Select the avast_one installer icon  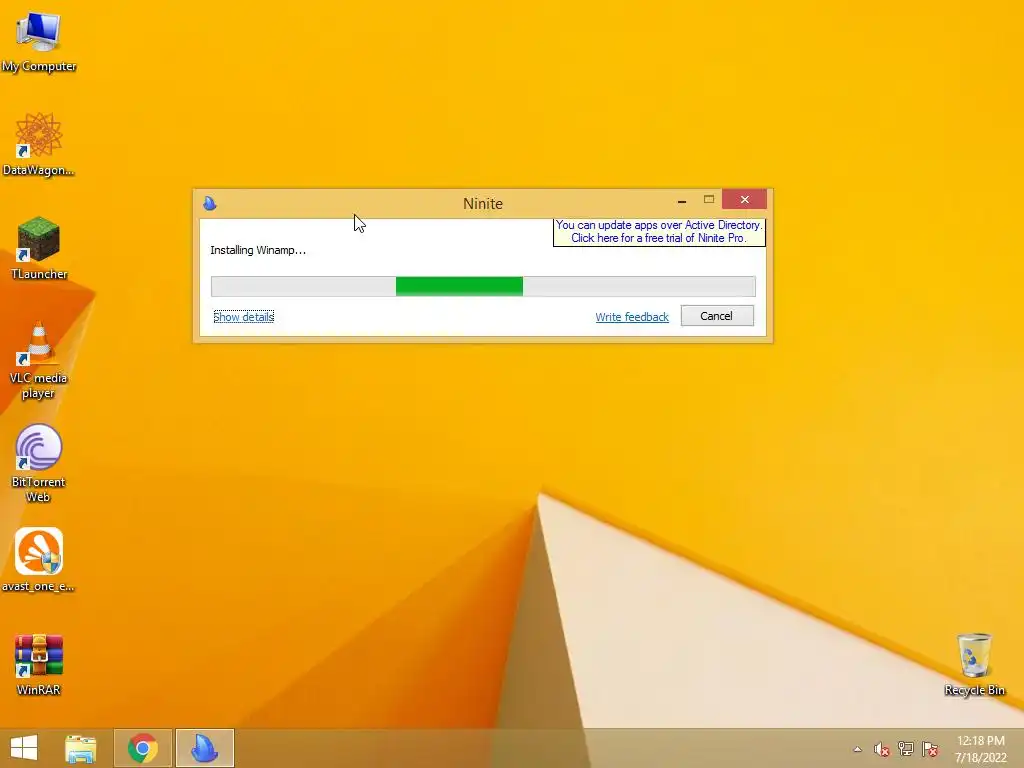(39, 560)
